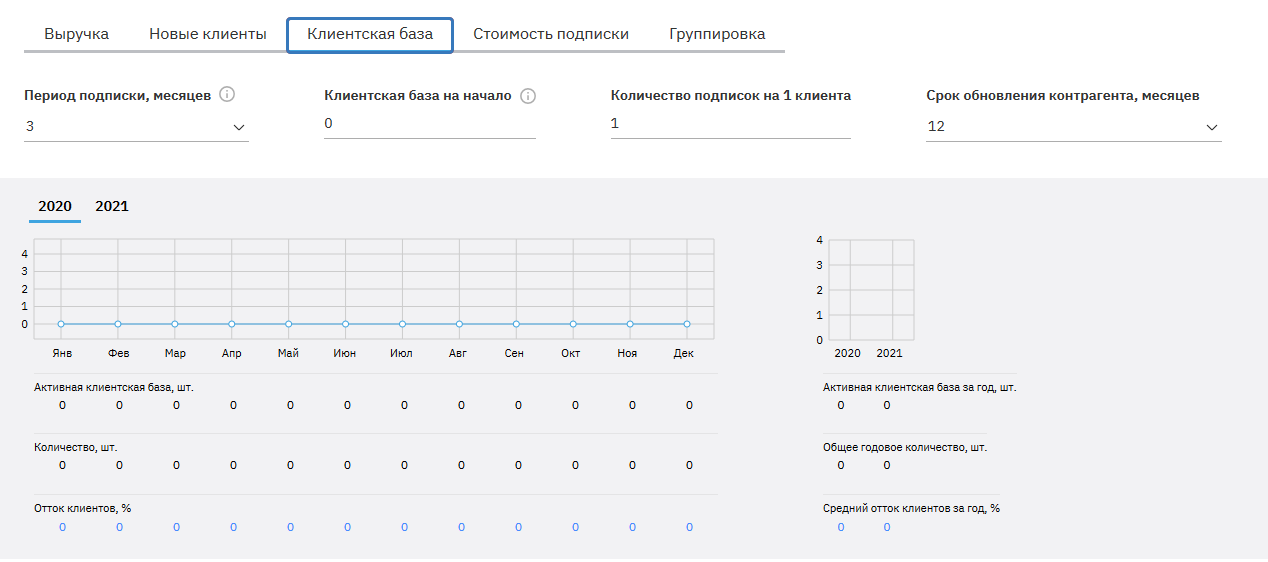This screenshot has width=1268, height=562.
Task: Expand the Период подписки dropdown chevron
Action: click(x=238, y=127)
